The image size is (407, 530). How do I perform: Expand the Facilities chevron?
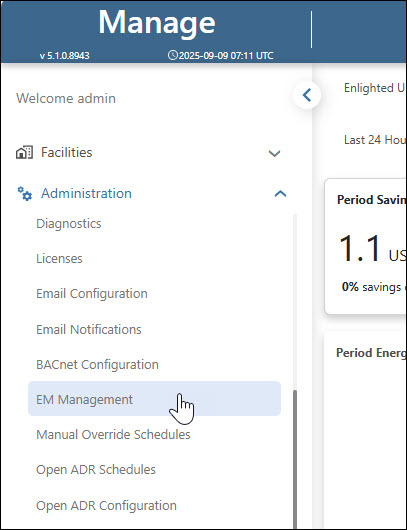[274, 153]
